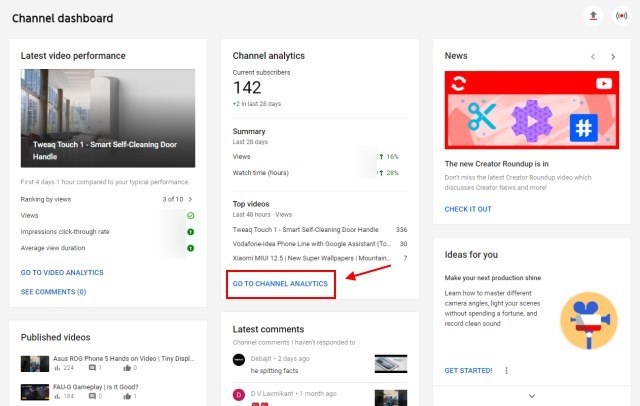Viewport: 640px width, 406px height.
Task: Open the FAU-G Gameplay video thumbnail
Action: click(x=35, y=392)
